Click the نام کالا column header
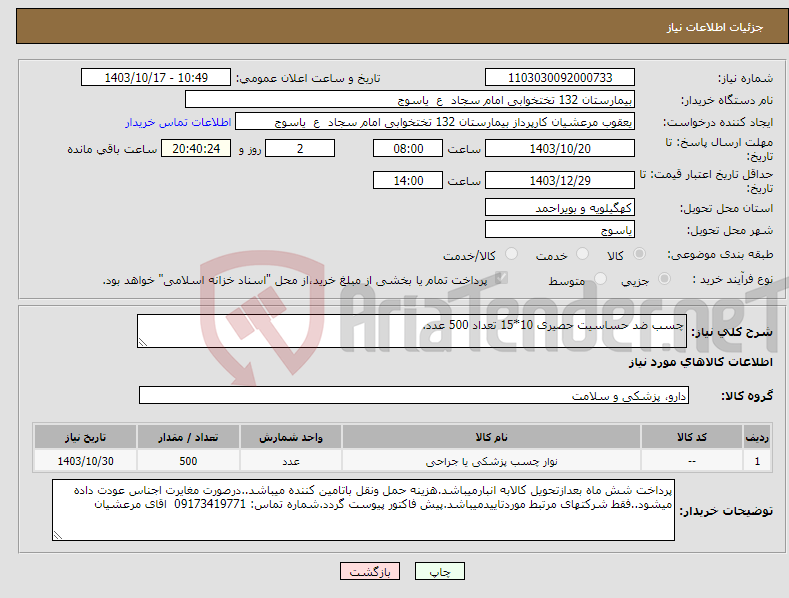 491,437
